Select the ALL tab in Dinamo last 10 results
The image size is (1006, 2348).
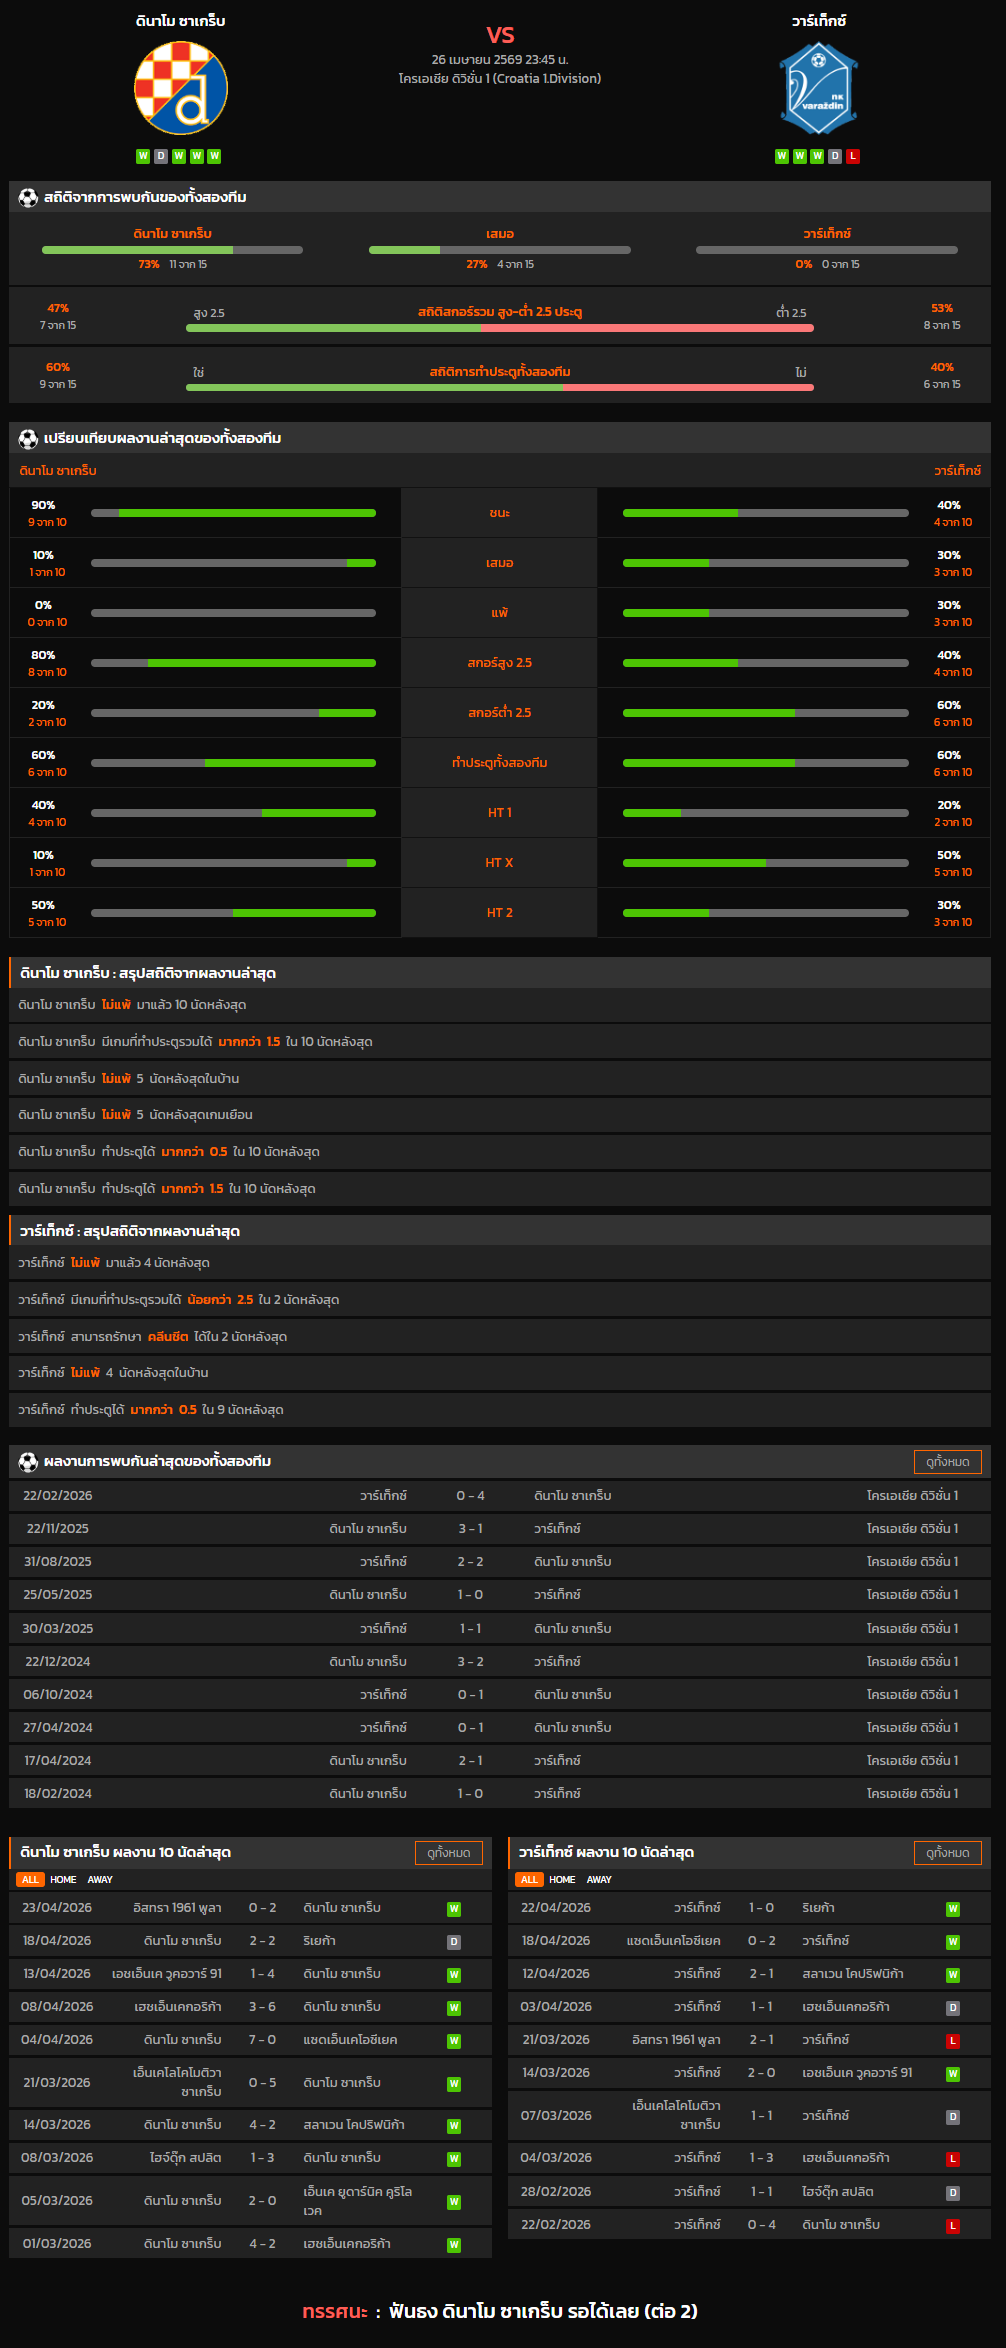30,1880
